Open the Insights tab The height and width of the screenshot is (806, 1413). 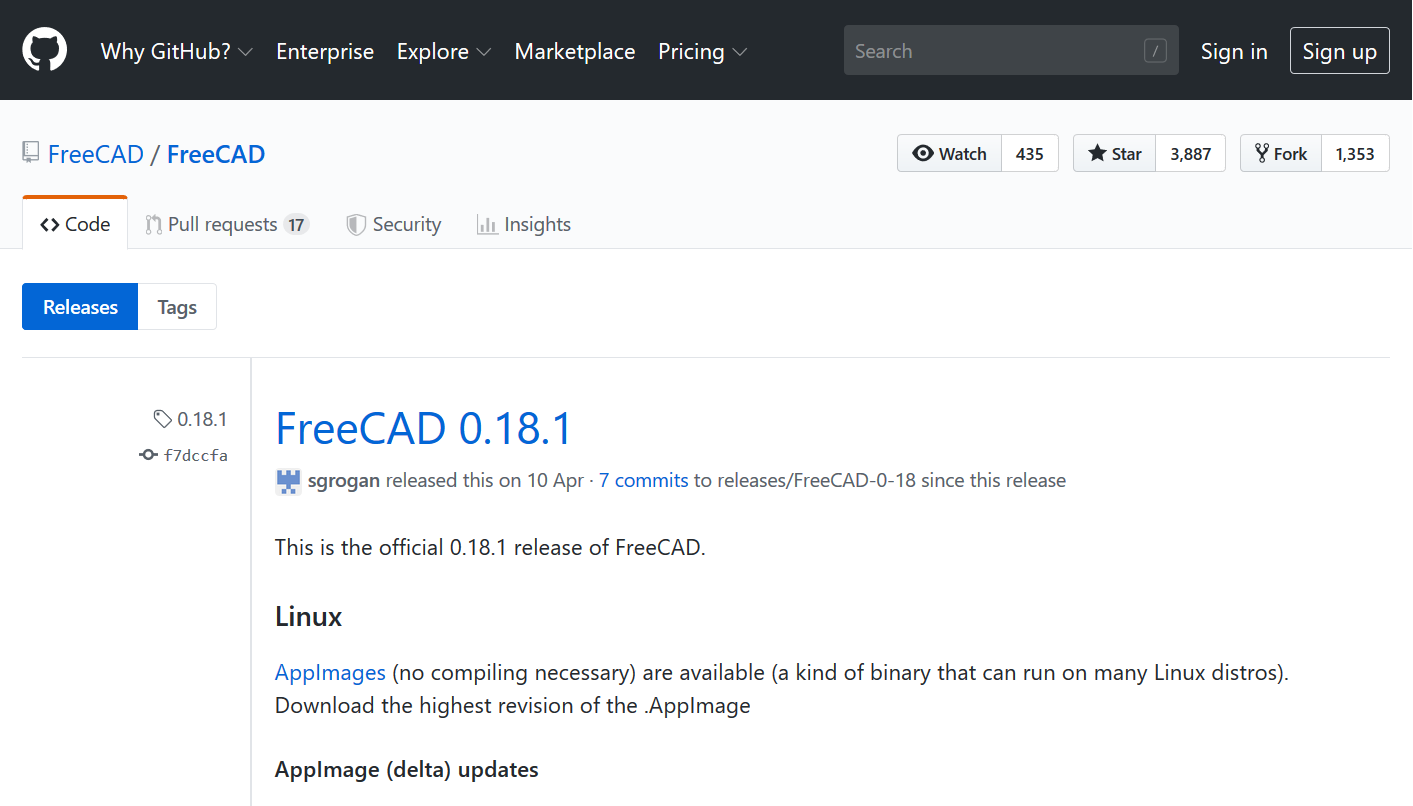524,224
